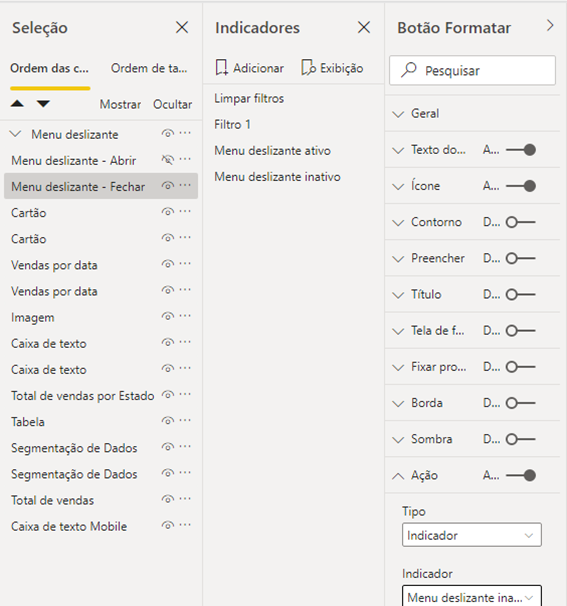Click Adicionar bookmark icon
Screen dimensions: 567x606
[221, 68]
